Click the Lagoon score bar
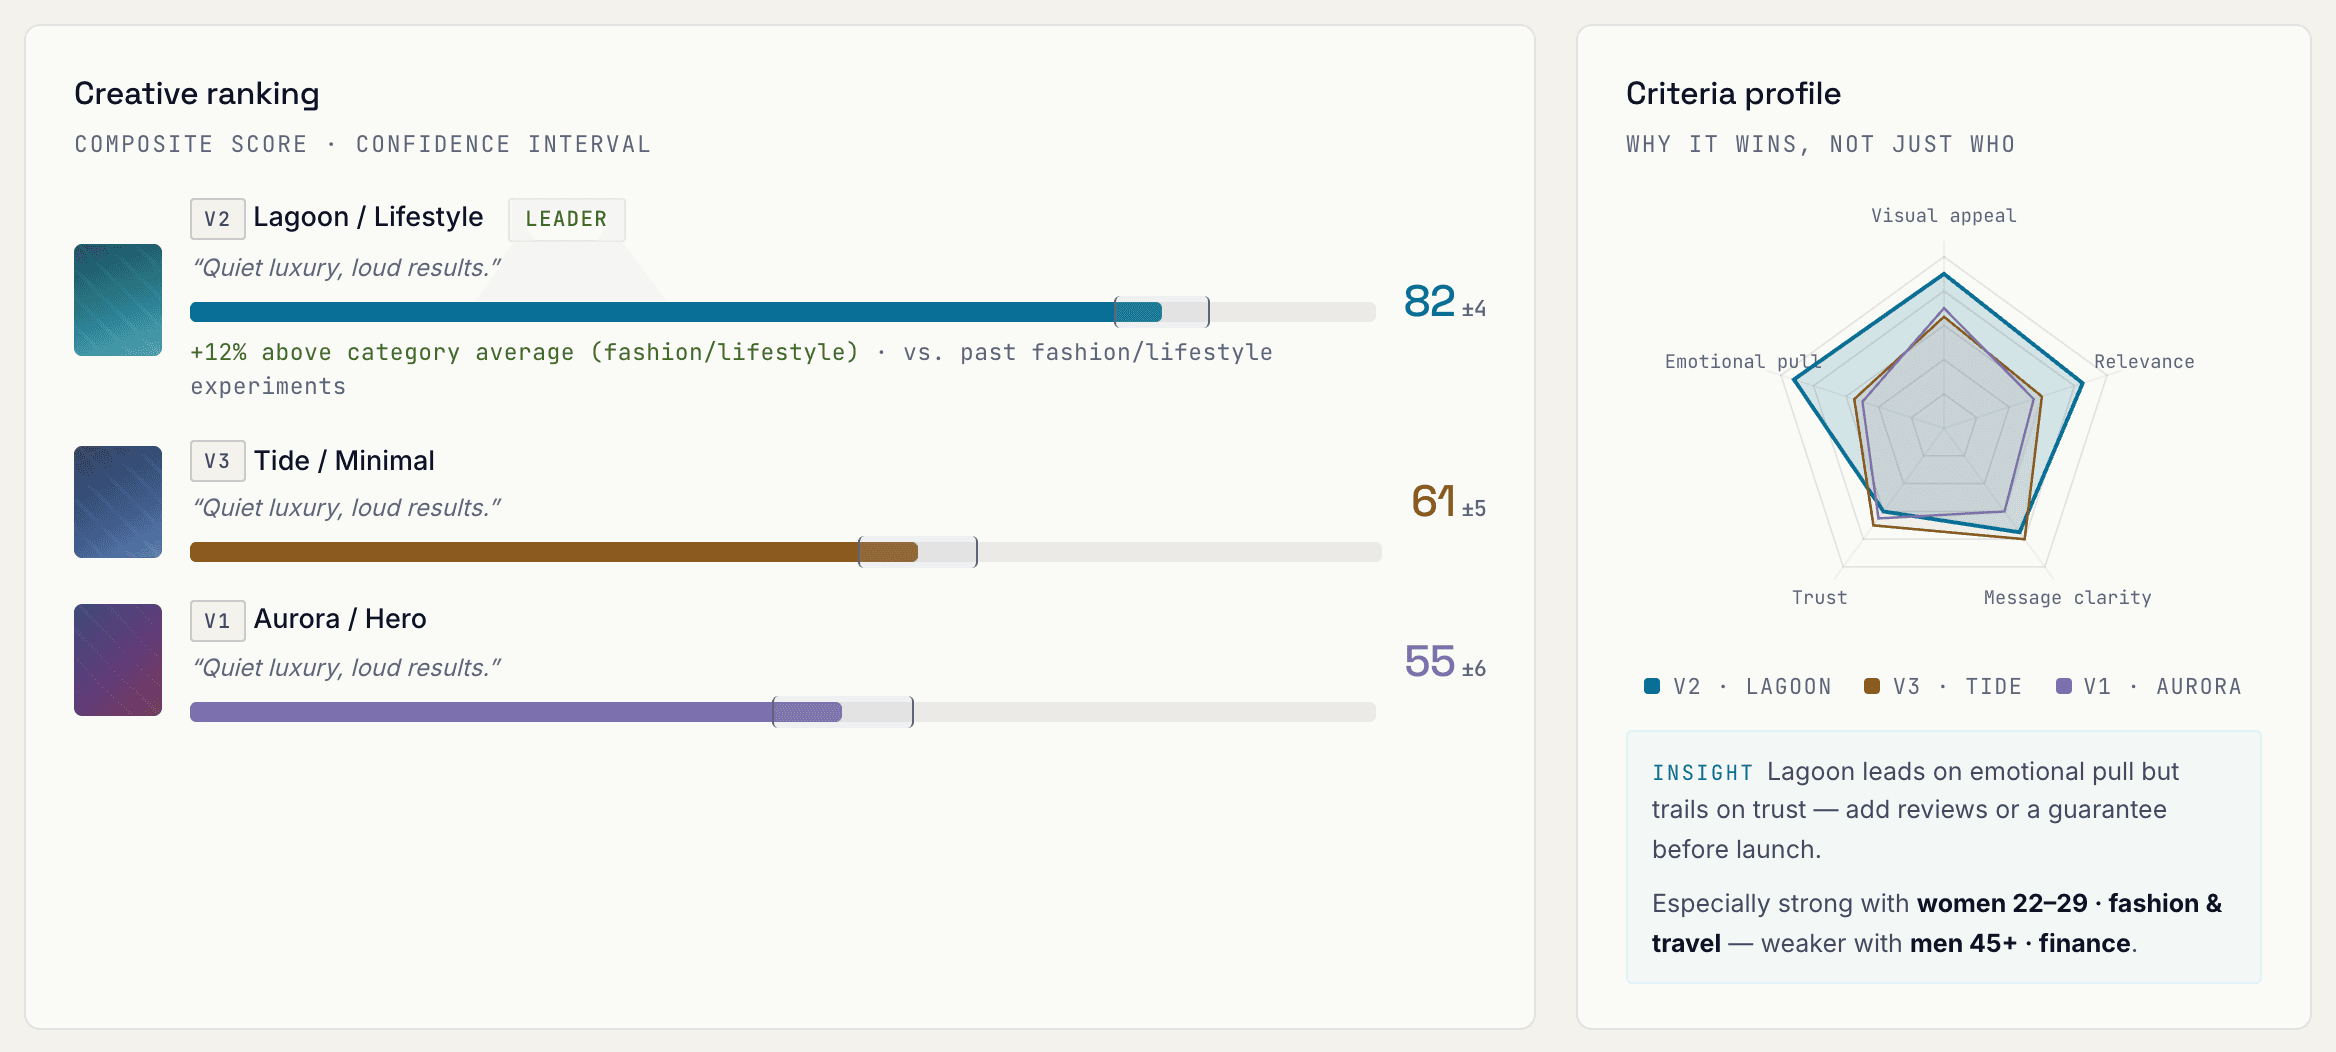The width and height of the screenshot is (2336, 1052). pos(783,312)
